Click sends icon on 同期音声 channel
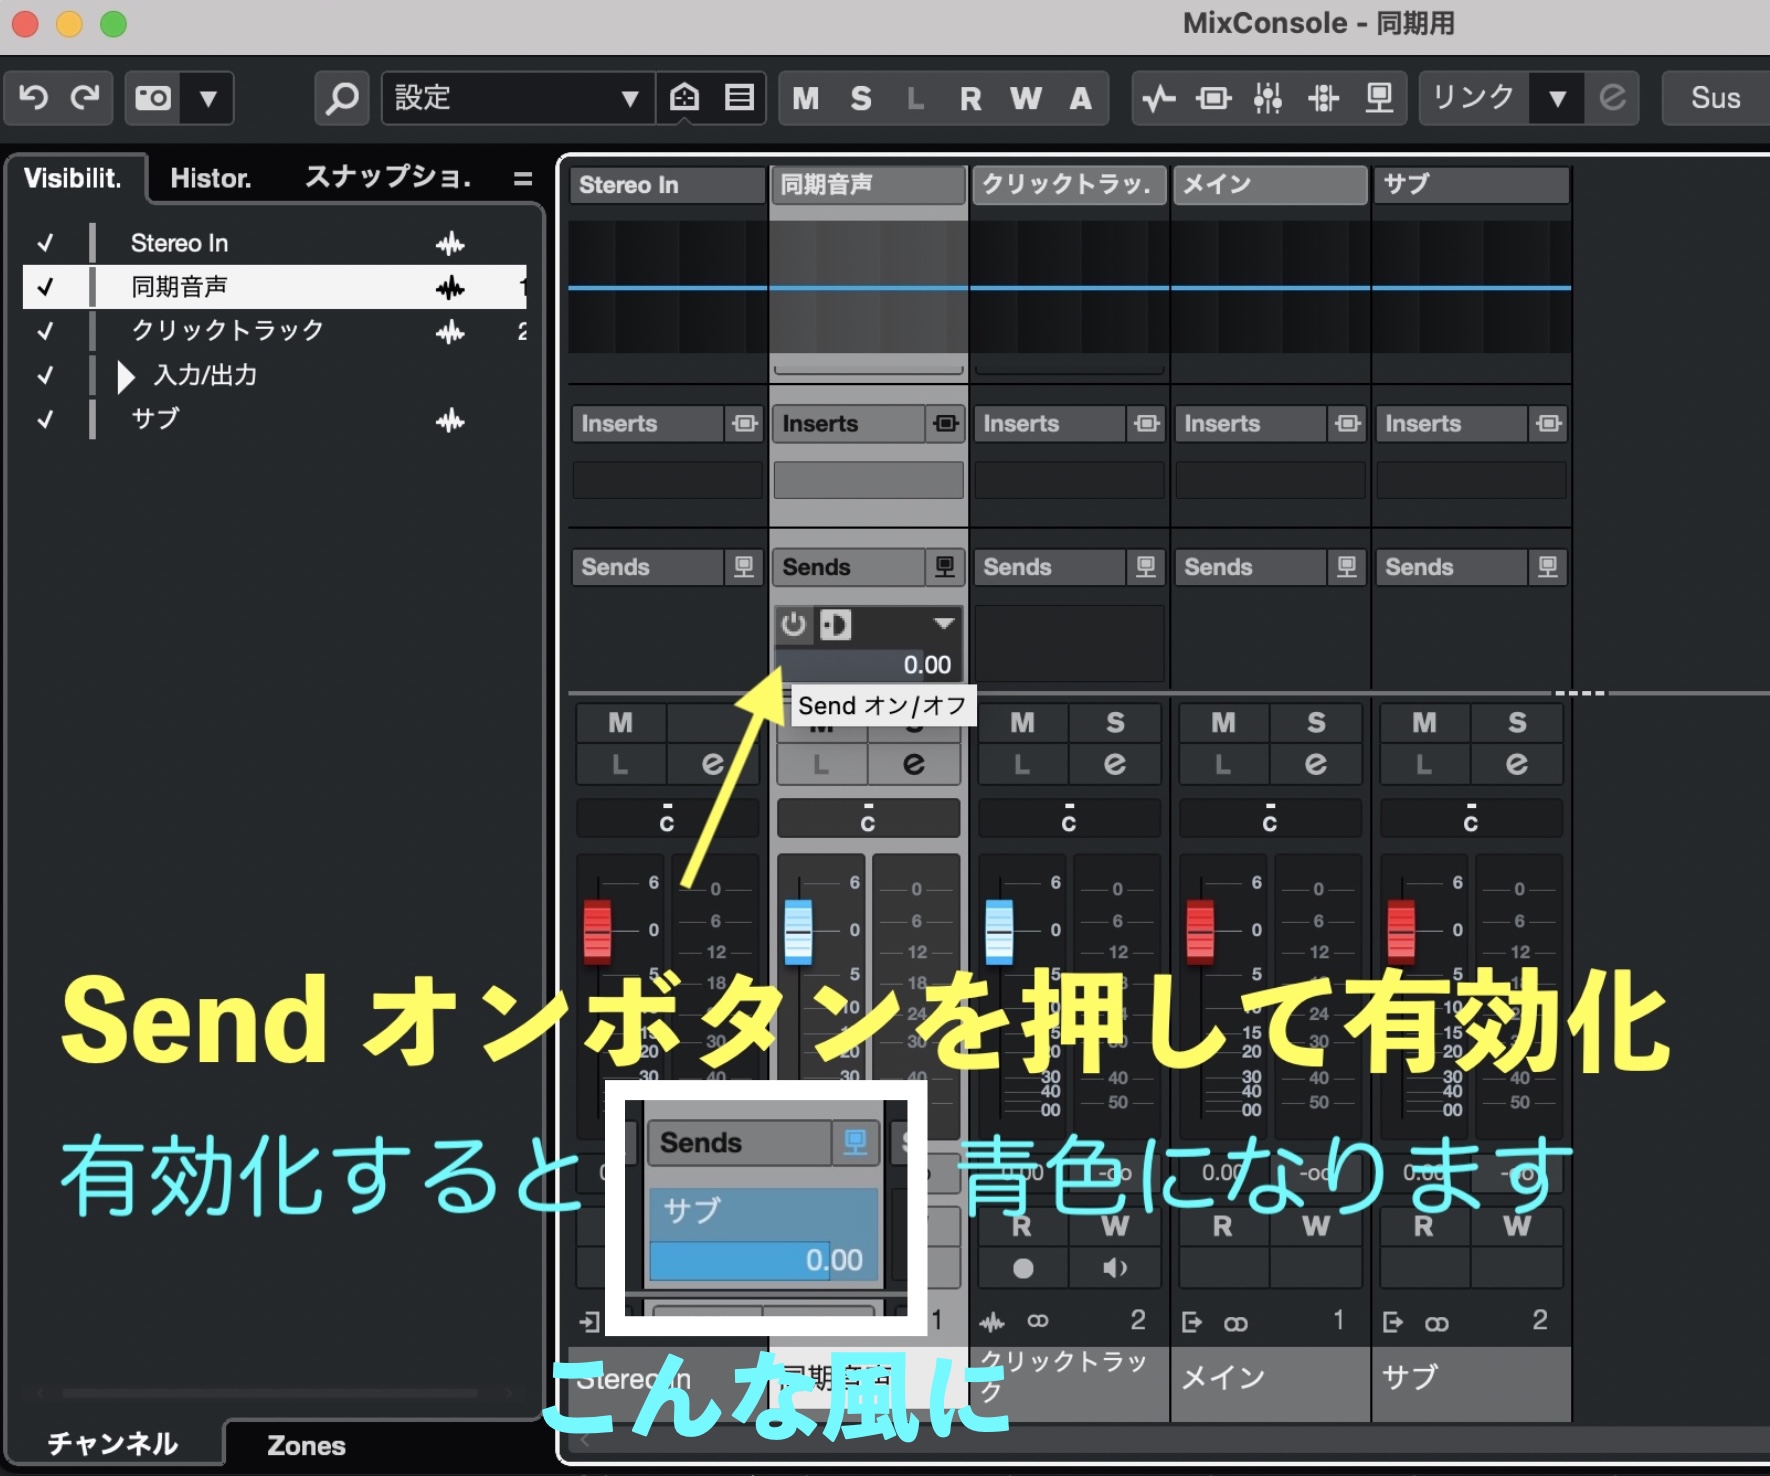The image size is (1770, 1476). tap(946, 567)
